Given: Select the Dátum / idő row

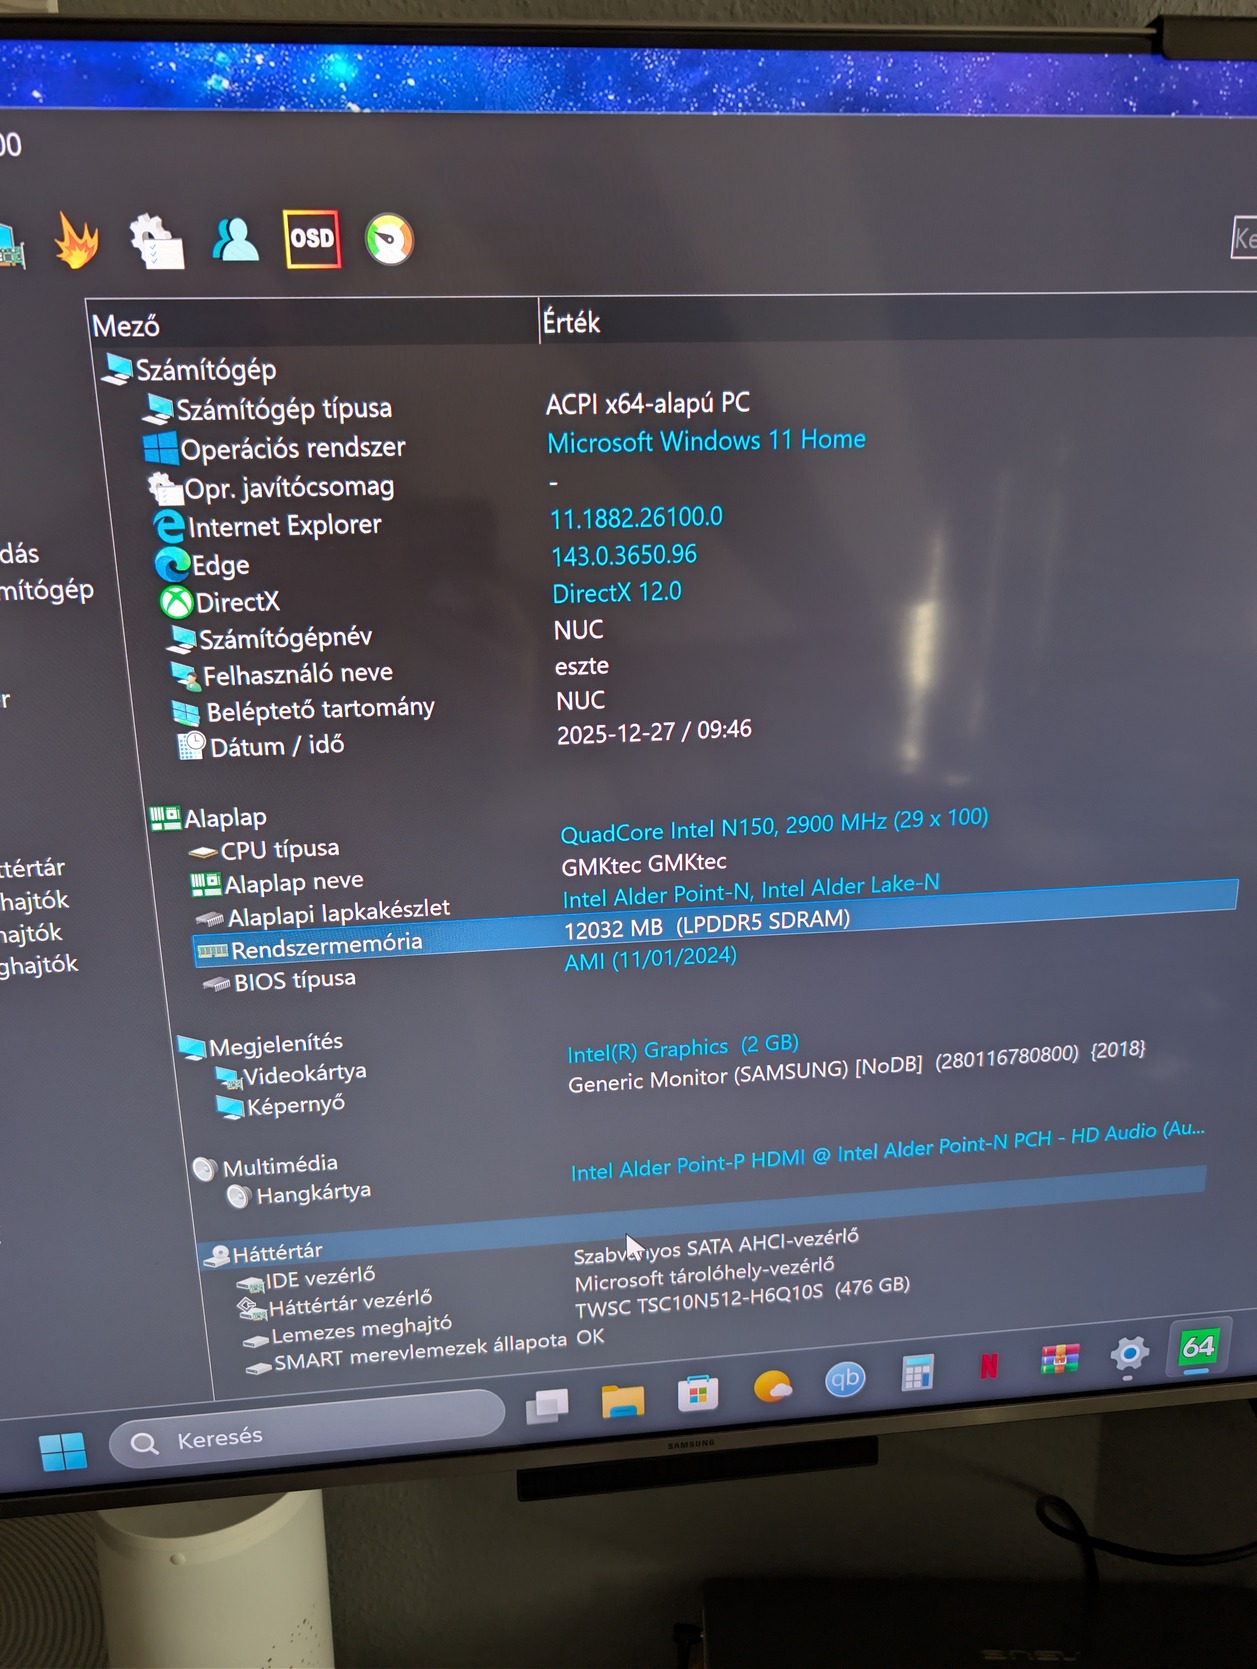Looking at the screenshot, I should (261, 746).
